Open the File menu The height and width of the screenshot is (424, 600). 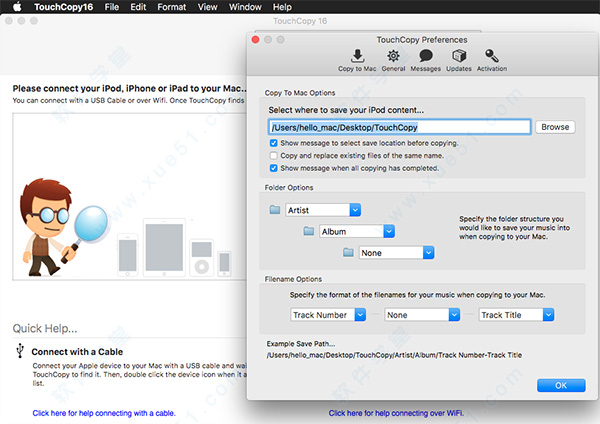tap(112, 7)
